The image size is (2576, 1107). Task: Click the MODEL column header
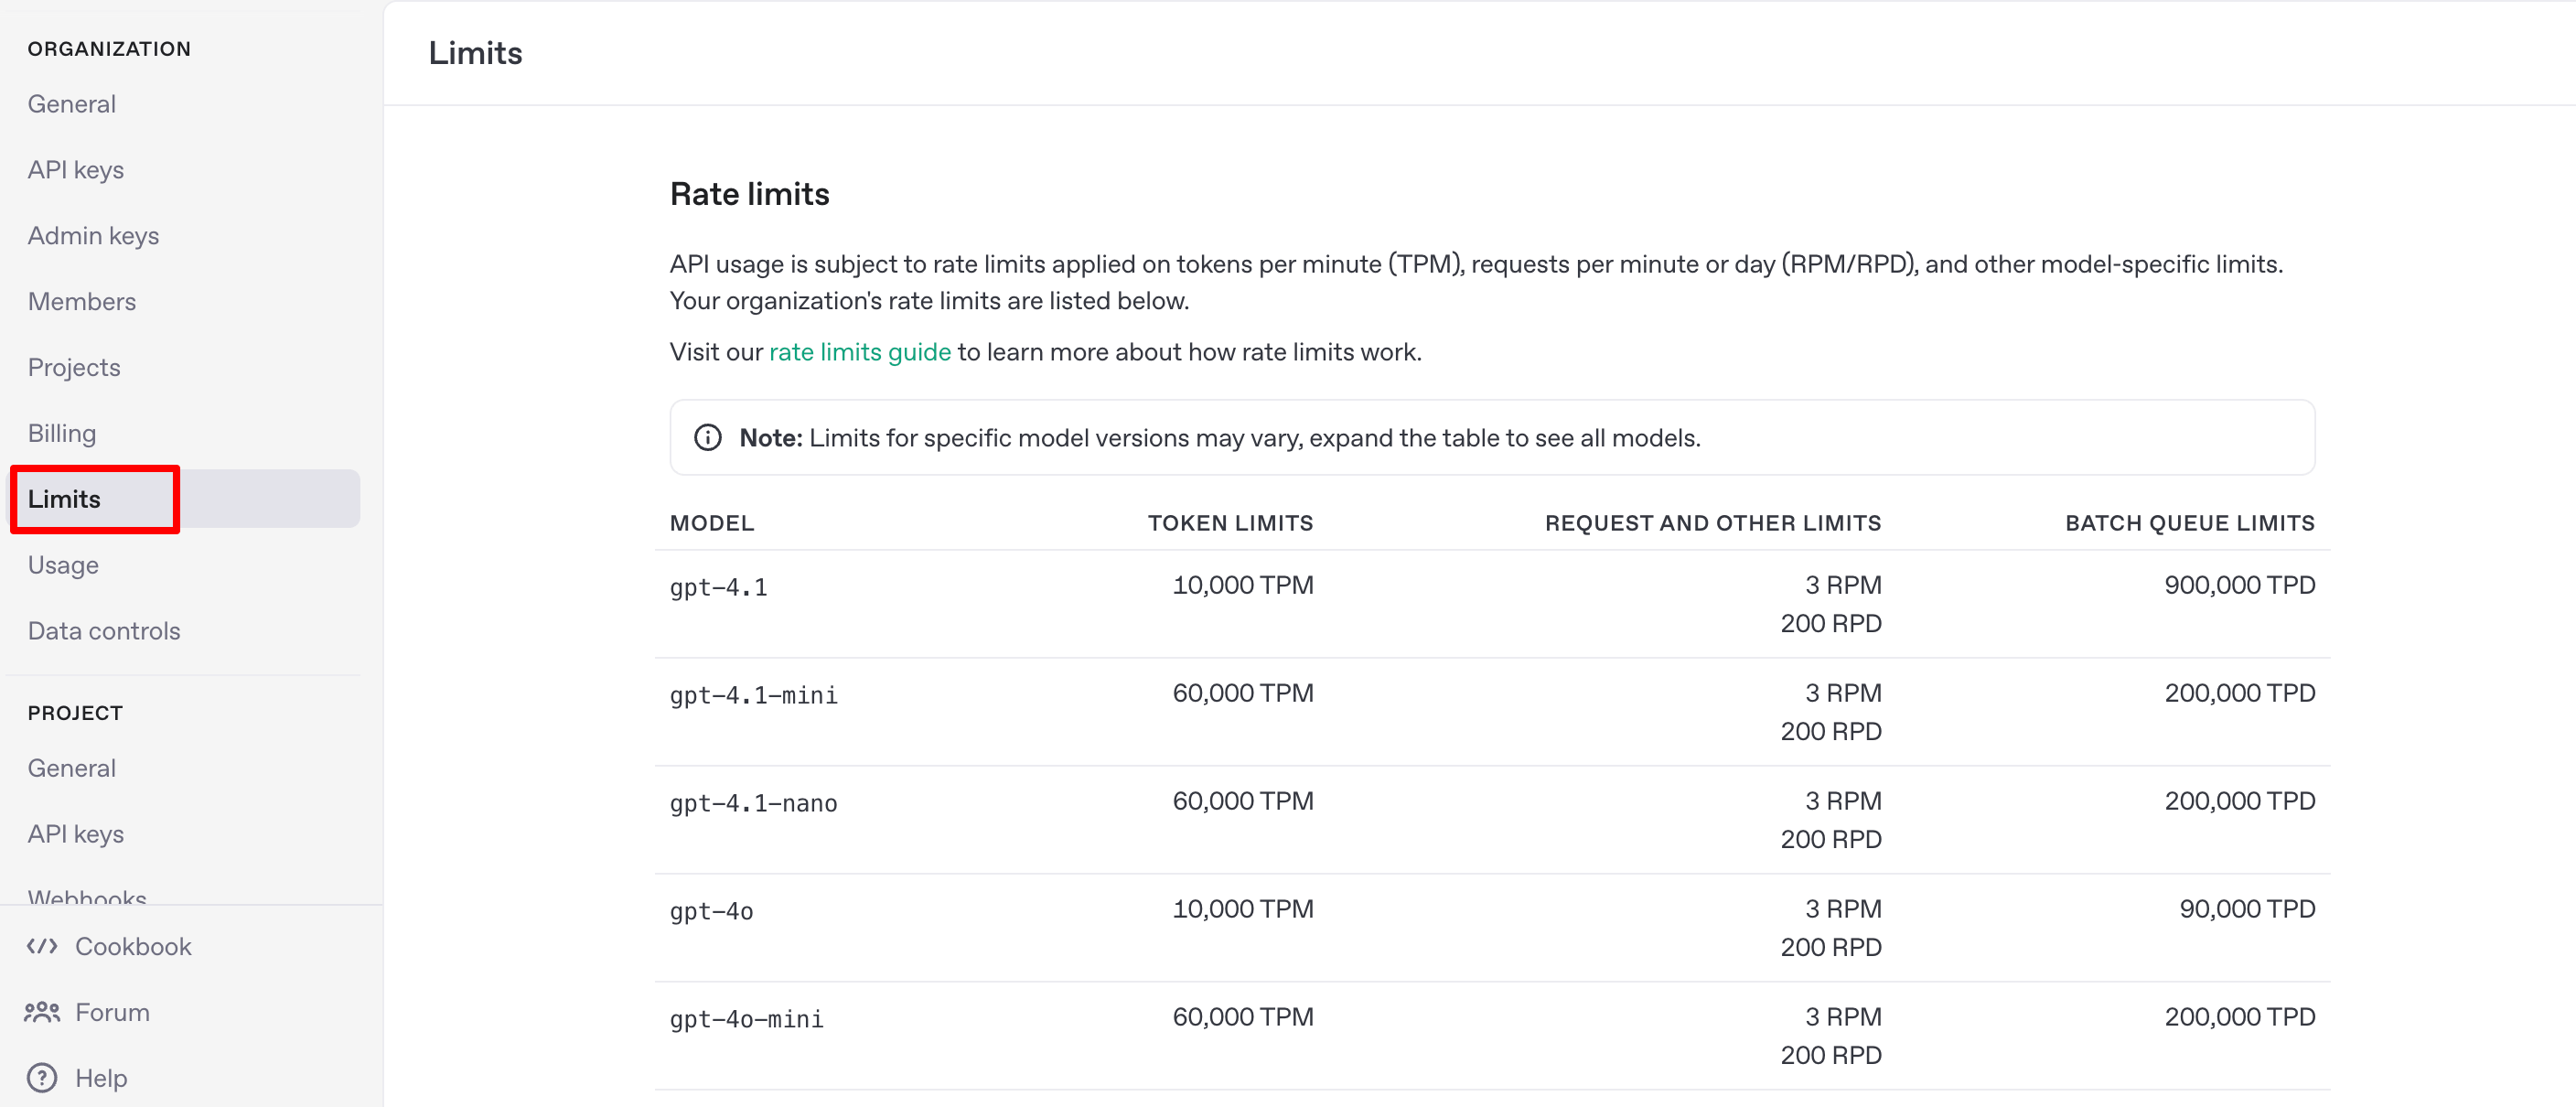(x=712, y=523)
